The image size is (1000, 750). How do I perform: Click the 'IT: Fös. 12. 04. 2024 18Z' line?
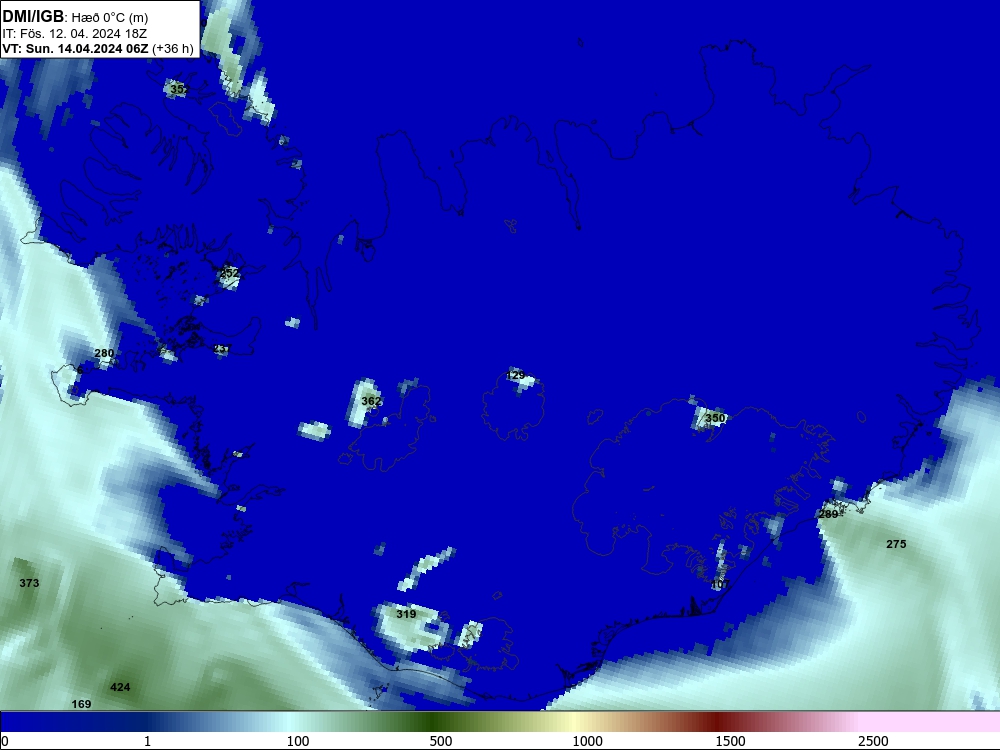tap(75, 34)
